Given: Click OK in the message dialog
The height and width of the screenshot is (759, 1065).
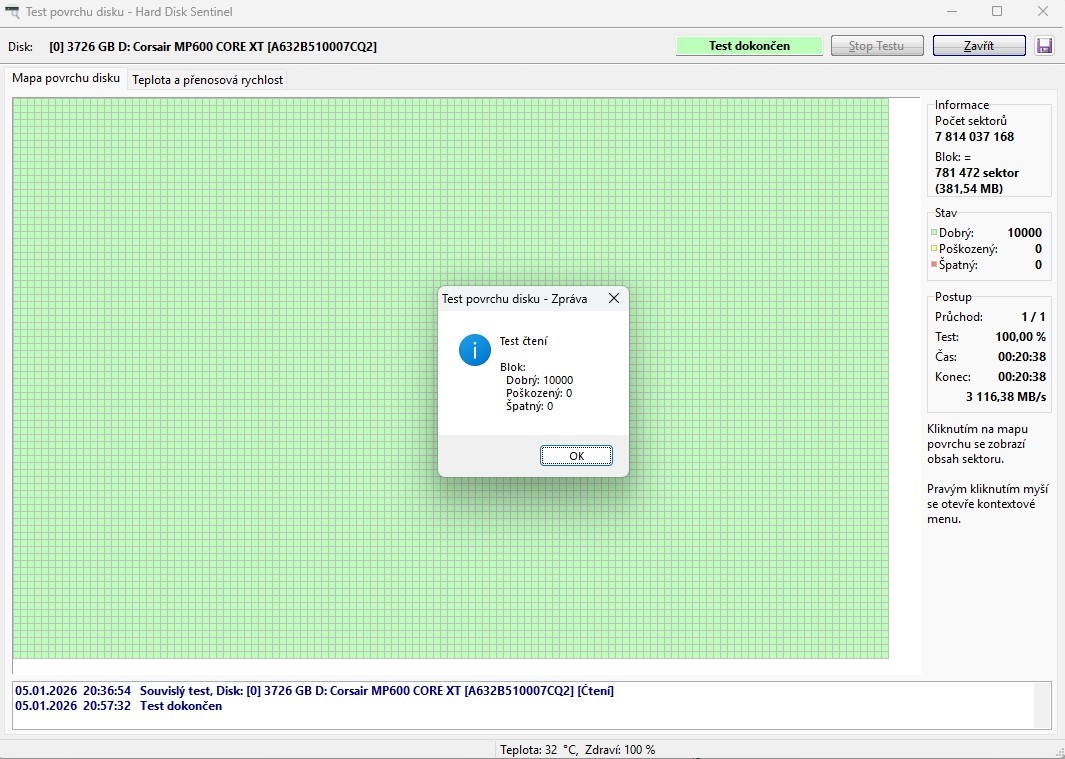Looking at the screenshot, I should pos(576,455).
